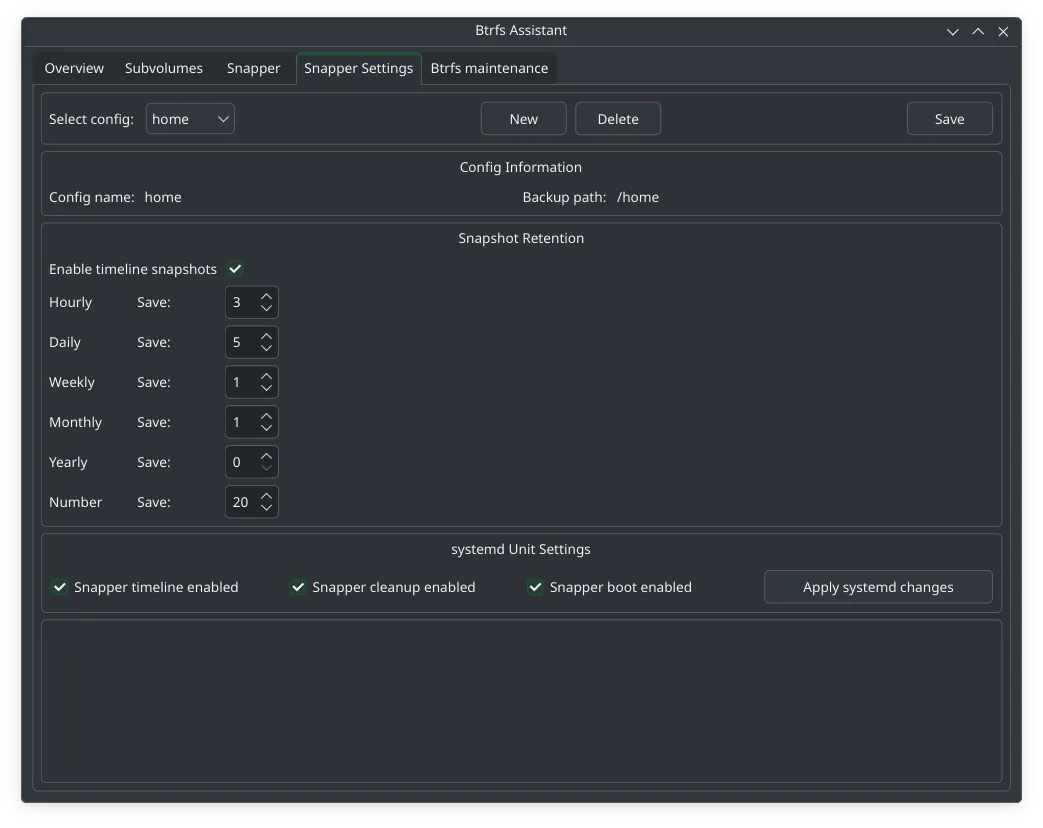This screenshot has height=828, width=1043.
Task: Decrease Hourly save count
Action: pyautogui.click(x=267, y=309)
